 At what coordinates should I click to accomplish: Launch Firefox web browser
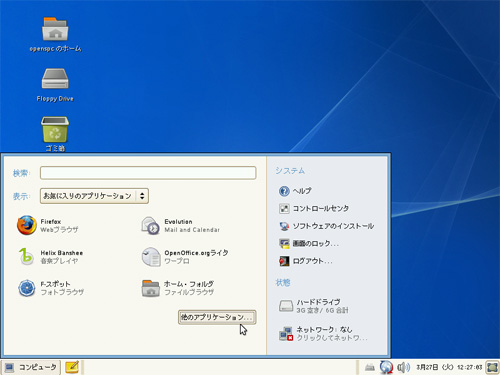(48, 225)
